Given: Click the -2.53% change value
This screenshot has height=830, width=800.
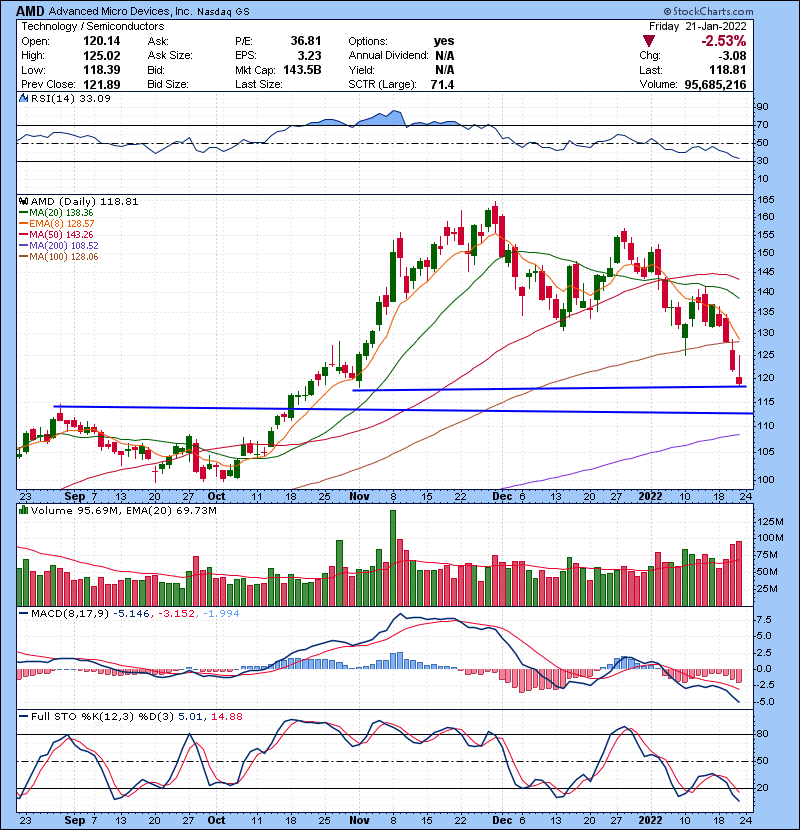Looking at the screenshot, I should [x=724, y=41].
